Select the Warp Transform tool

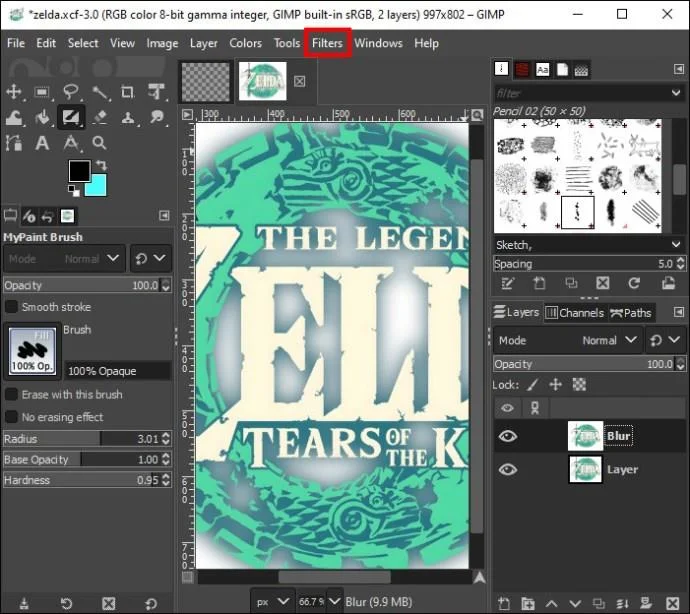(14, 118)
